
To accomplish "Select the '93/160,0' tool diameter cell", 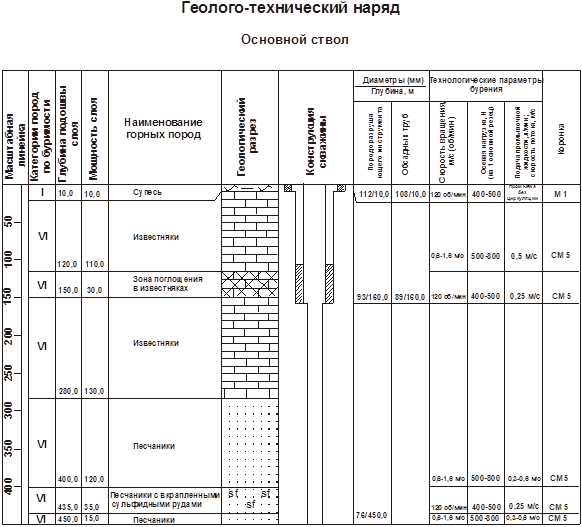I will 372,297.
